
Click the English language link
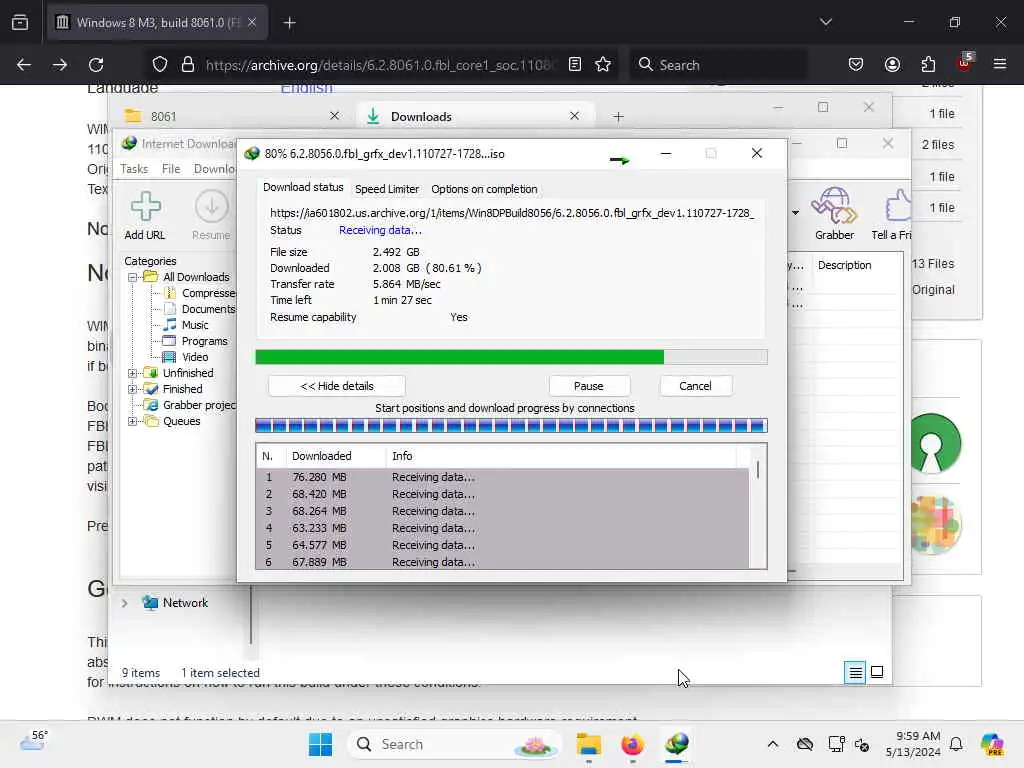306,88
